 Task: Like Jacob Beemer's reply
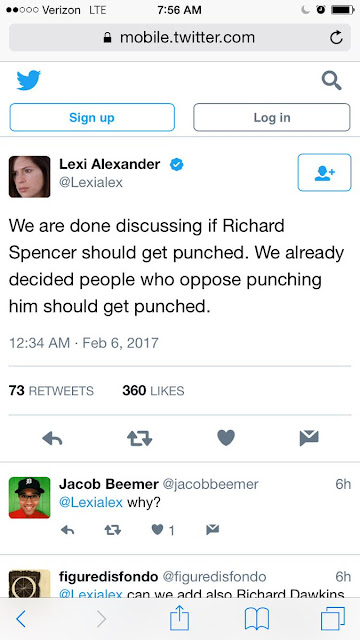(157, 530)
